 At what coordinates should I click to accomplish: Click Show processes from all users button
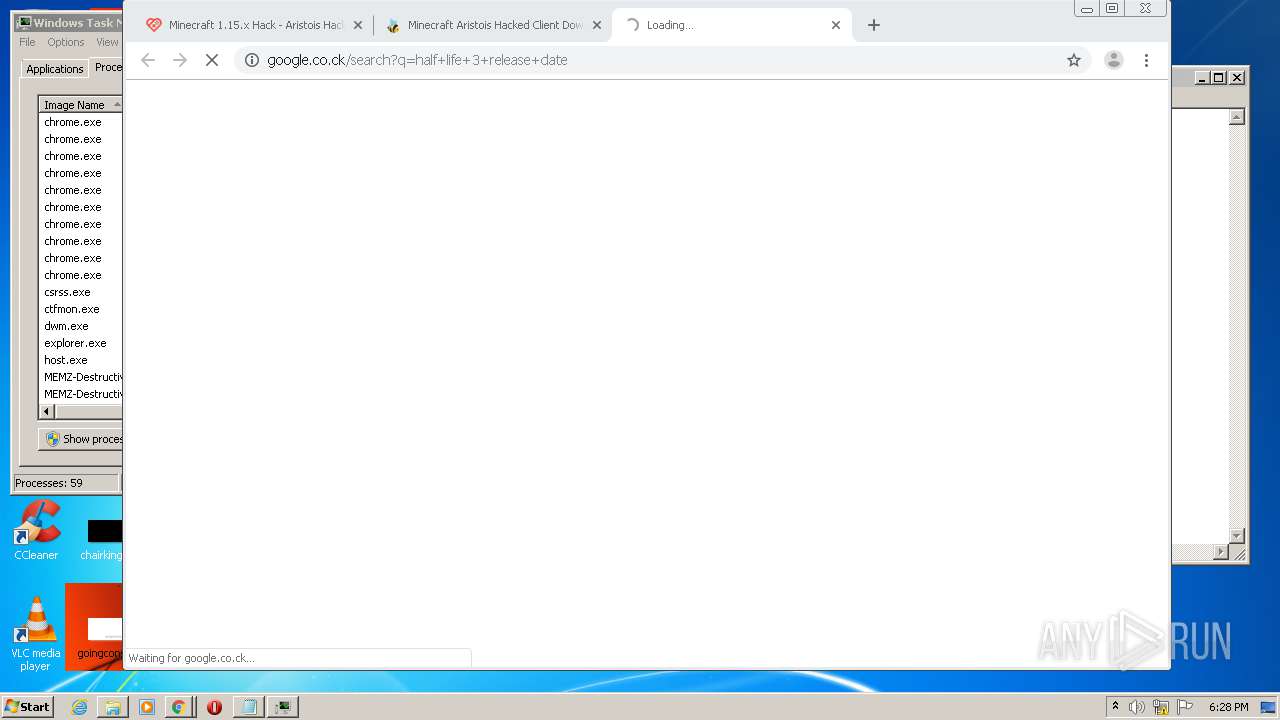pos(81,439)
